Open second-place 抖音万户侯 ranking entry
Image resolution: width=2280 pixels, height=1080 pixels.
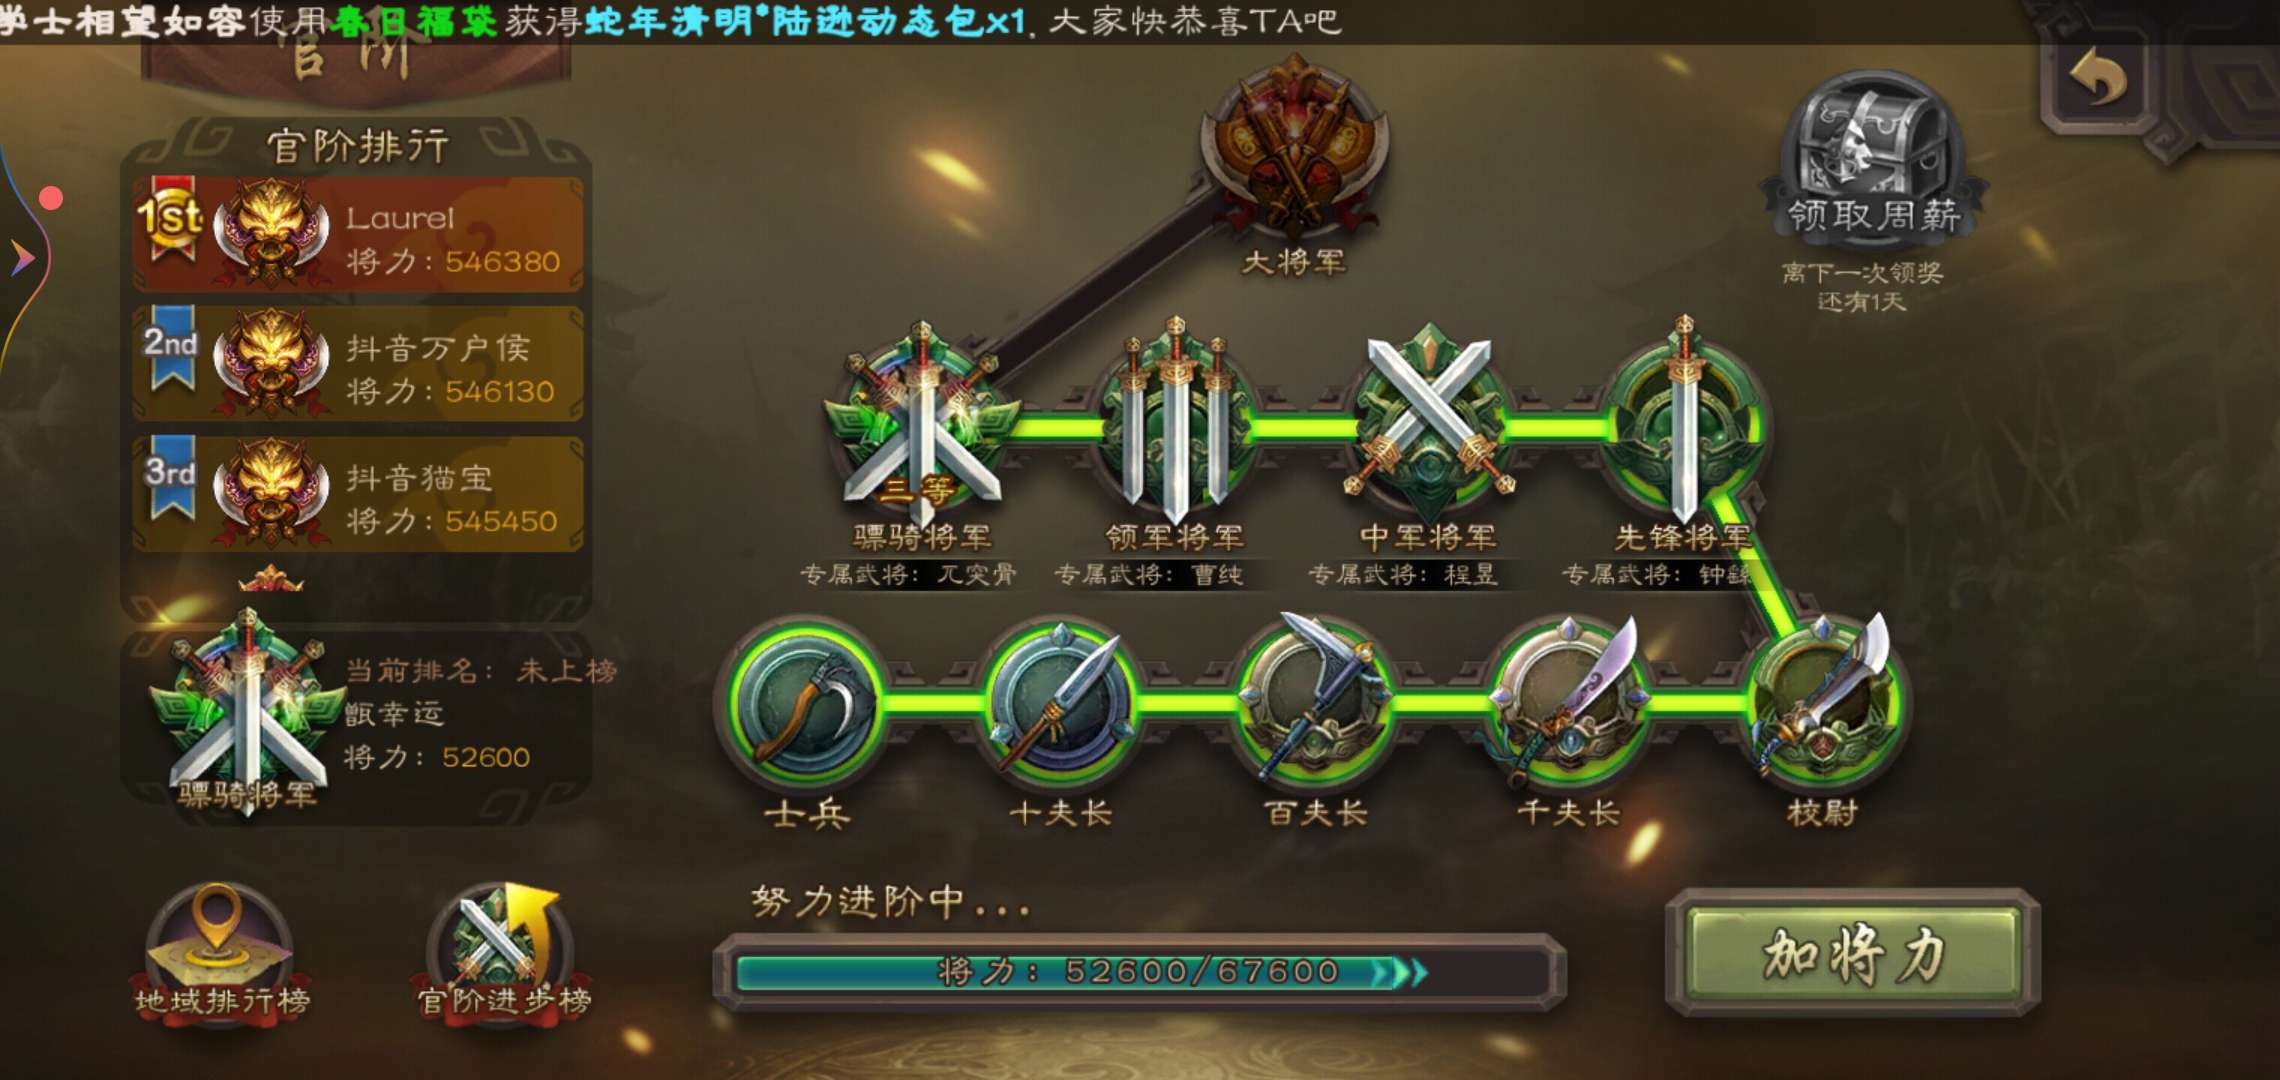pyautogui.click(x=358, y=364)
